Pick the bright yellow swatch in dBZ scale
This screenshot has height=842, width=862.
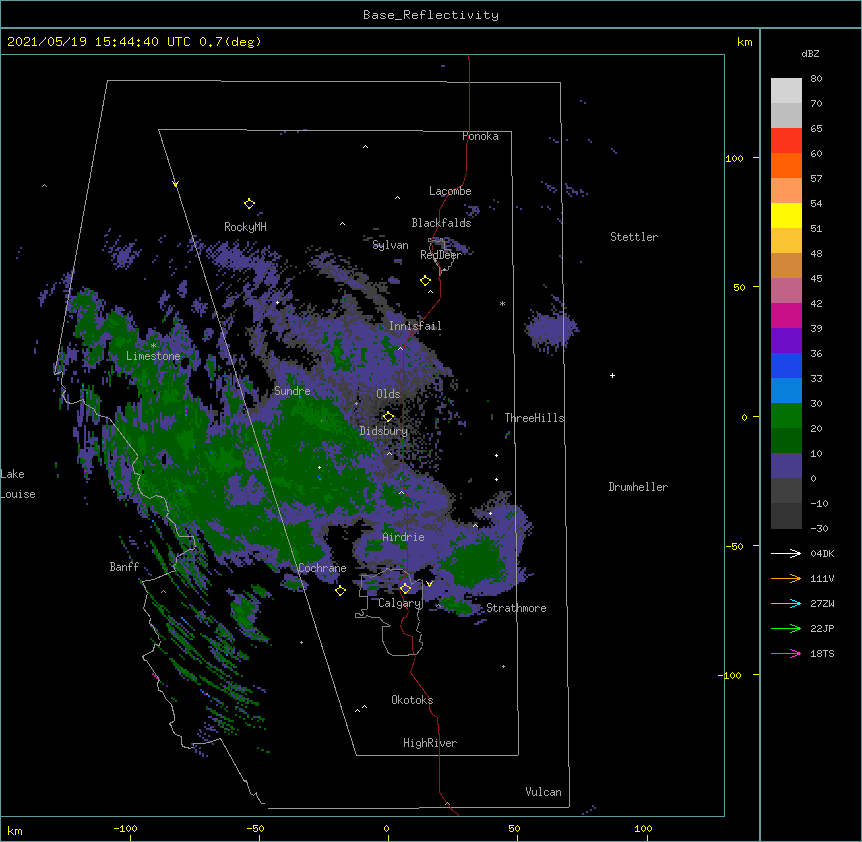tap(786, 215)
